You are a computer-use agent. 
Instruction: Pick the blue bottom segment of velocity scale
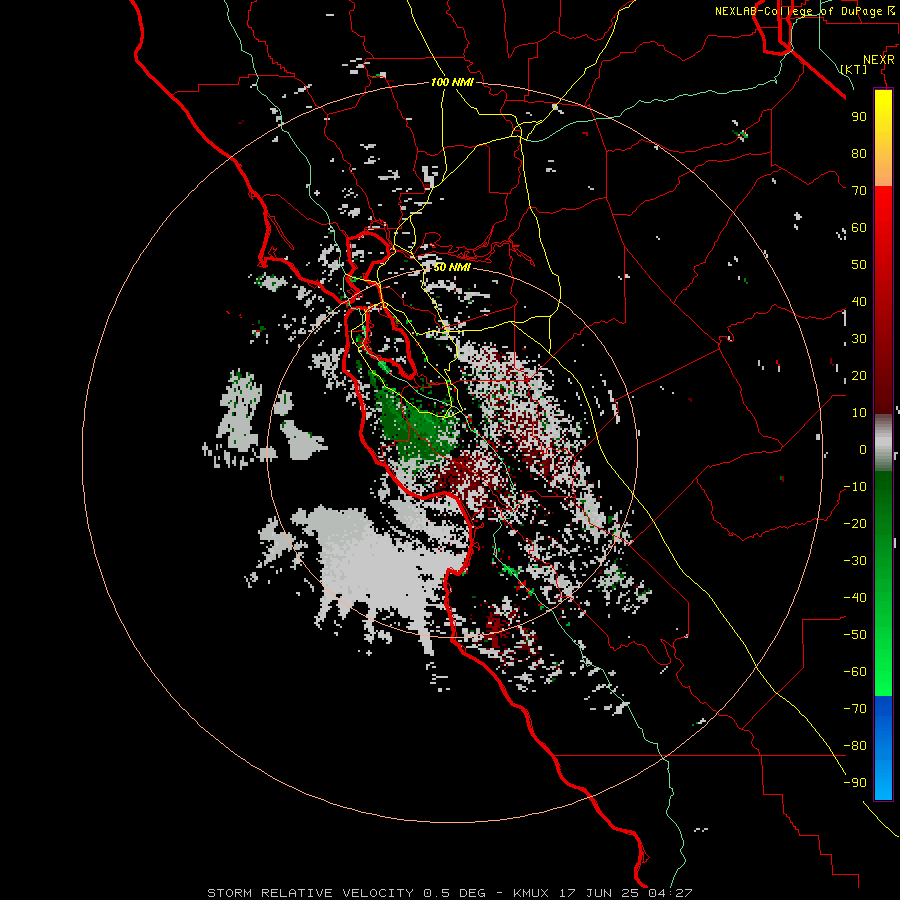click(x=883, y=748)
